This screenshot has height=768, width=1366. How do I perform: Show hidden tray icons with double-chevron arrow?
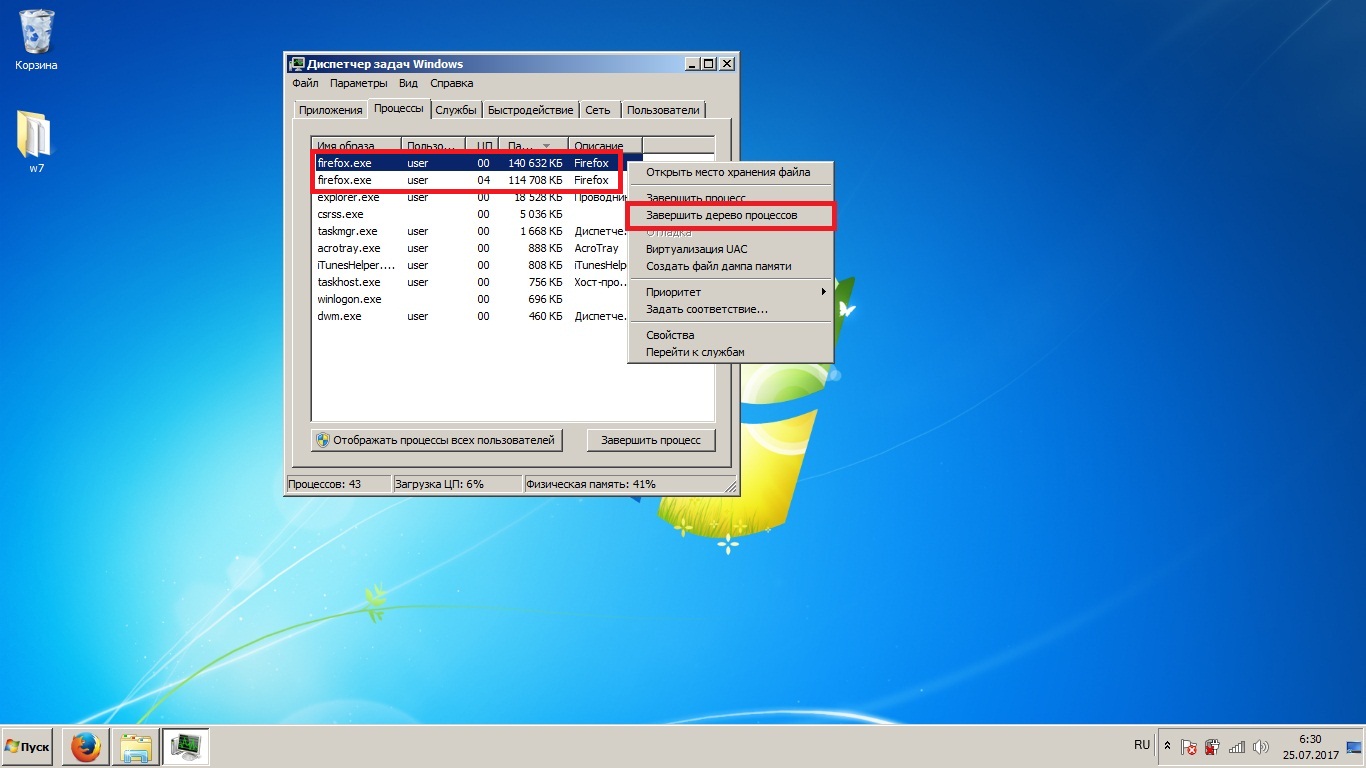(x=1166, y=747)
